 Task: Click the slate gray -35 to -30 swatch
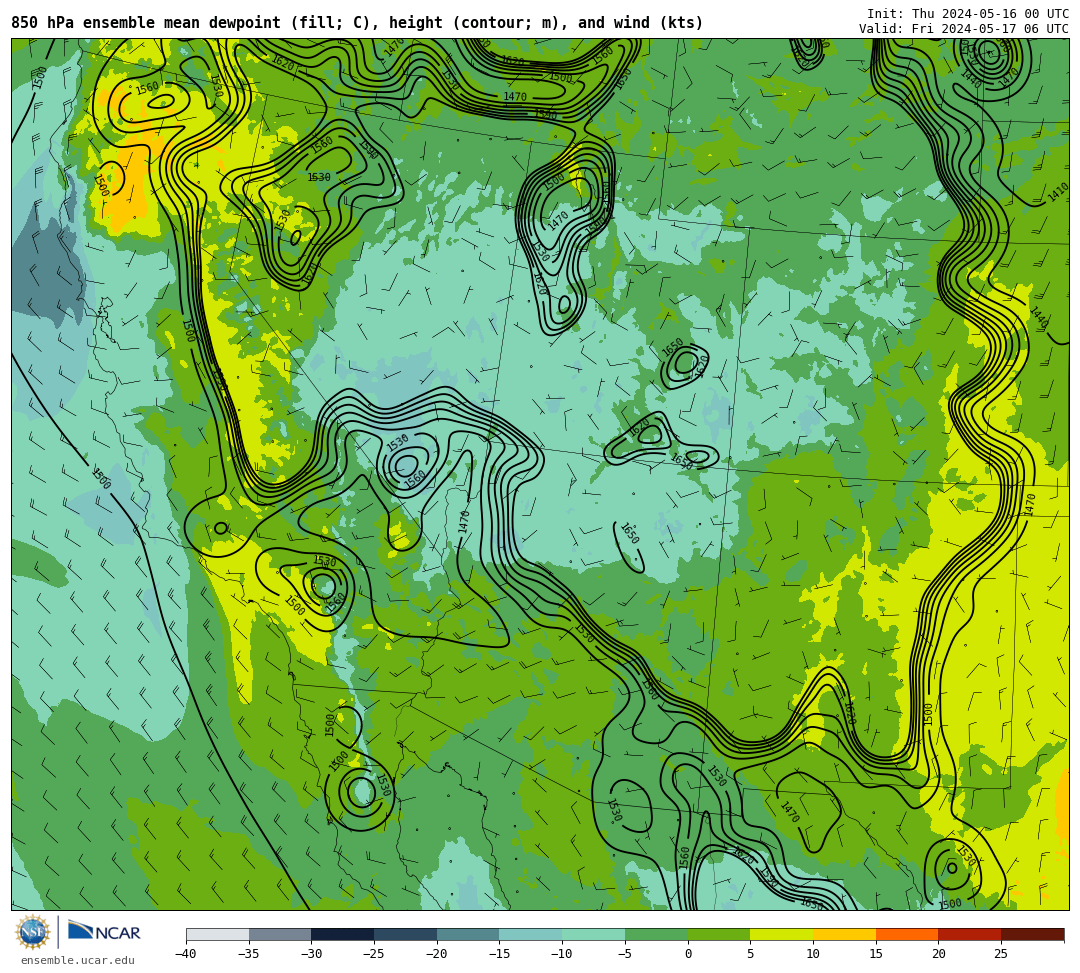(x=280, y=934)
